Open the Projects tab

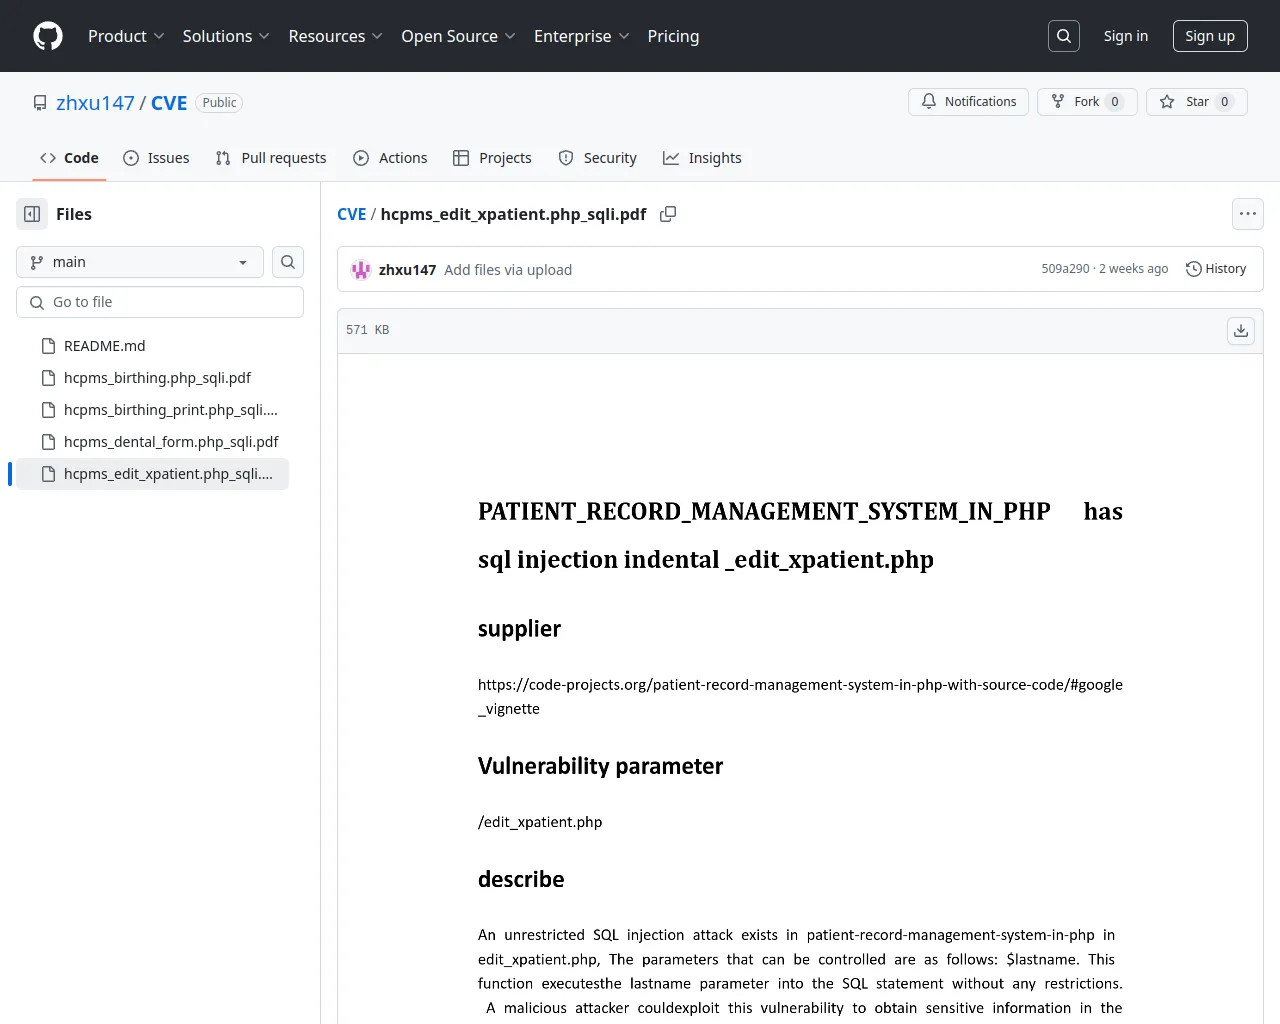pyautogui.click(x=492, y=158)
